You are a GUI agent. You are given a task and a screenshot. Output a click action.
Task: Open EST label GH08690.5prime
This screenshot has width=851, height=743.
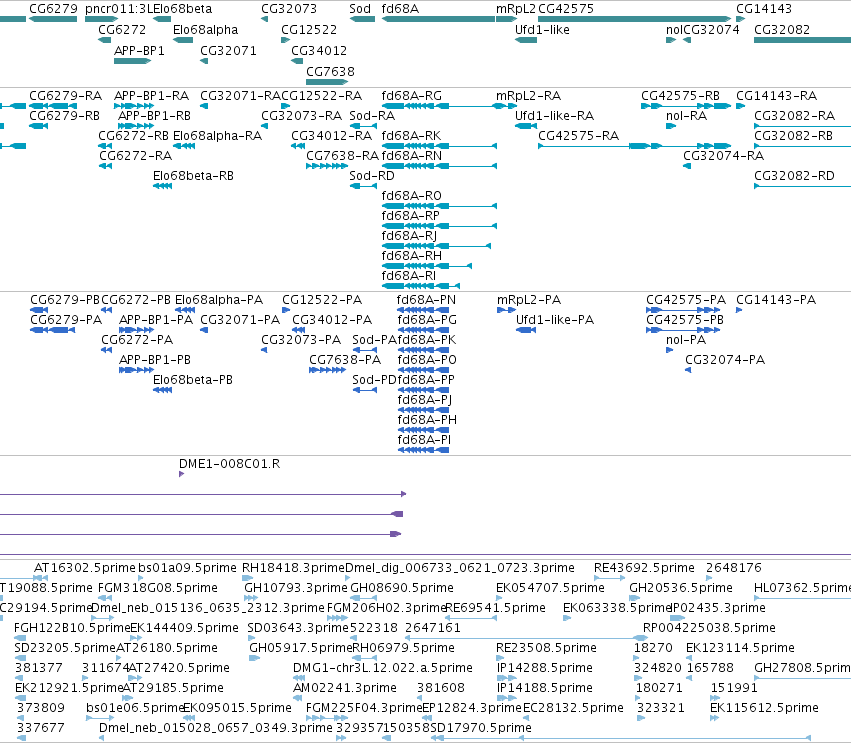(402, 588)
